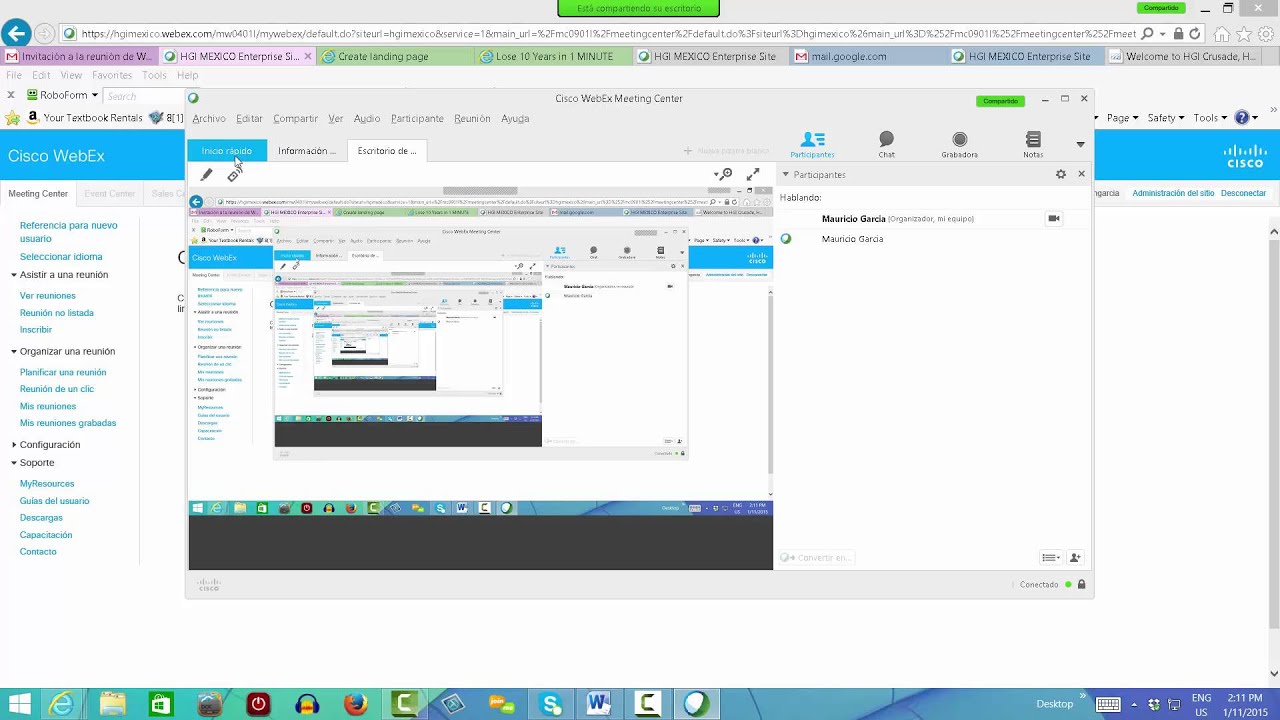The image size is (1280, 720).
Task: Open the Notas panel icon
Action: click(1033, 145)
